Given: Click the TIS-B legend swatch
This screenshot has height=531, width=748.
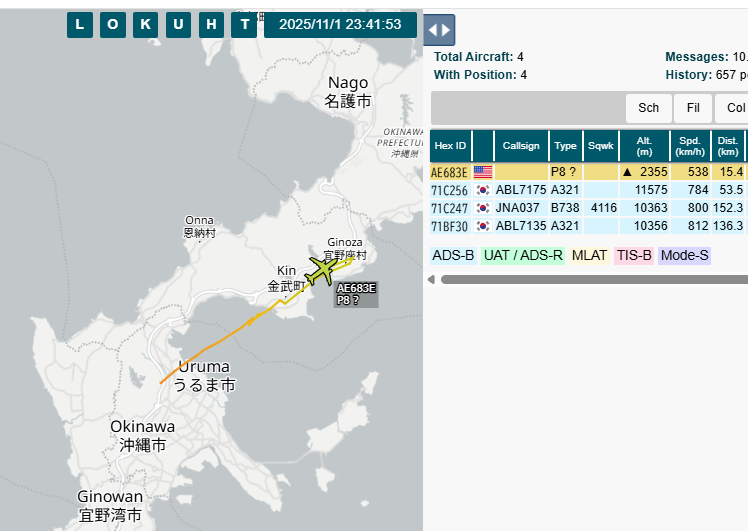Looking at the screenshot, I should pos(634,256).
